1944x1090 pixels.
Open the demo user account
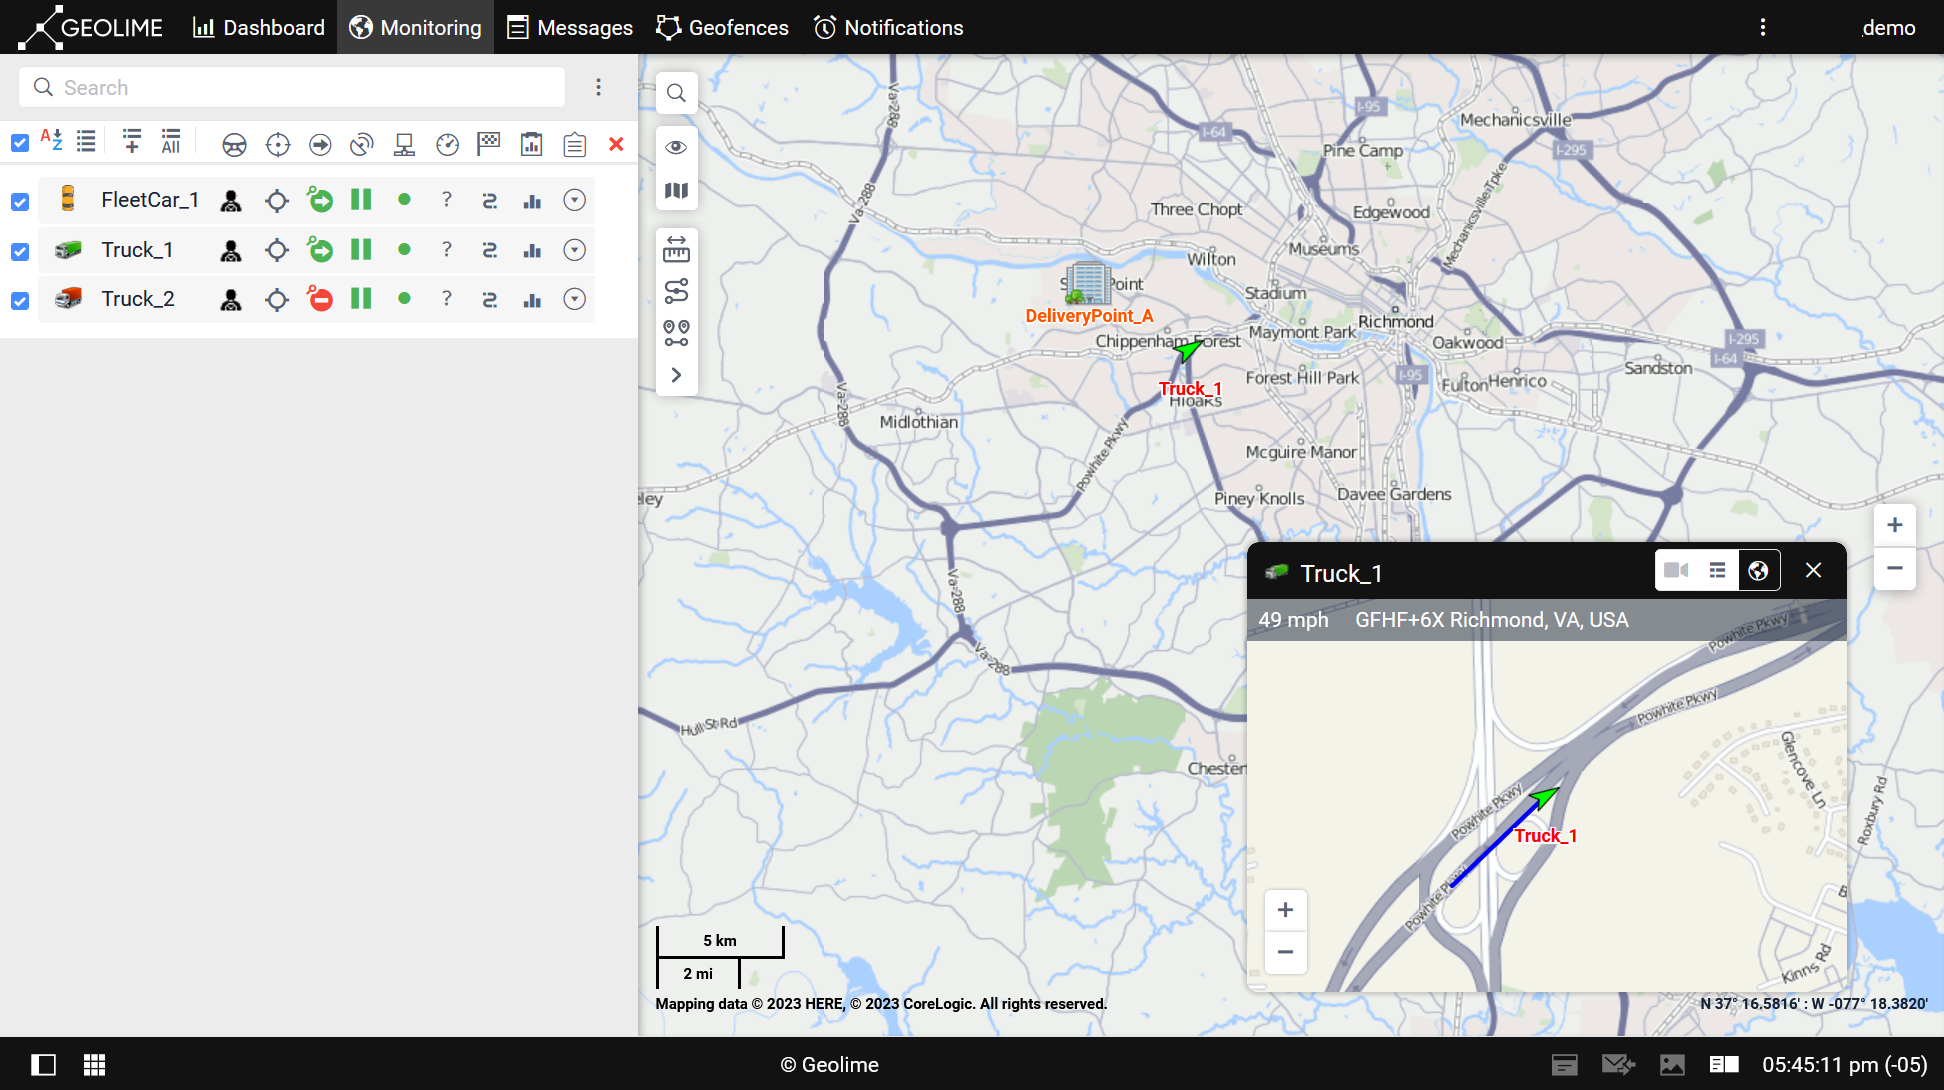1888,28
